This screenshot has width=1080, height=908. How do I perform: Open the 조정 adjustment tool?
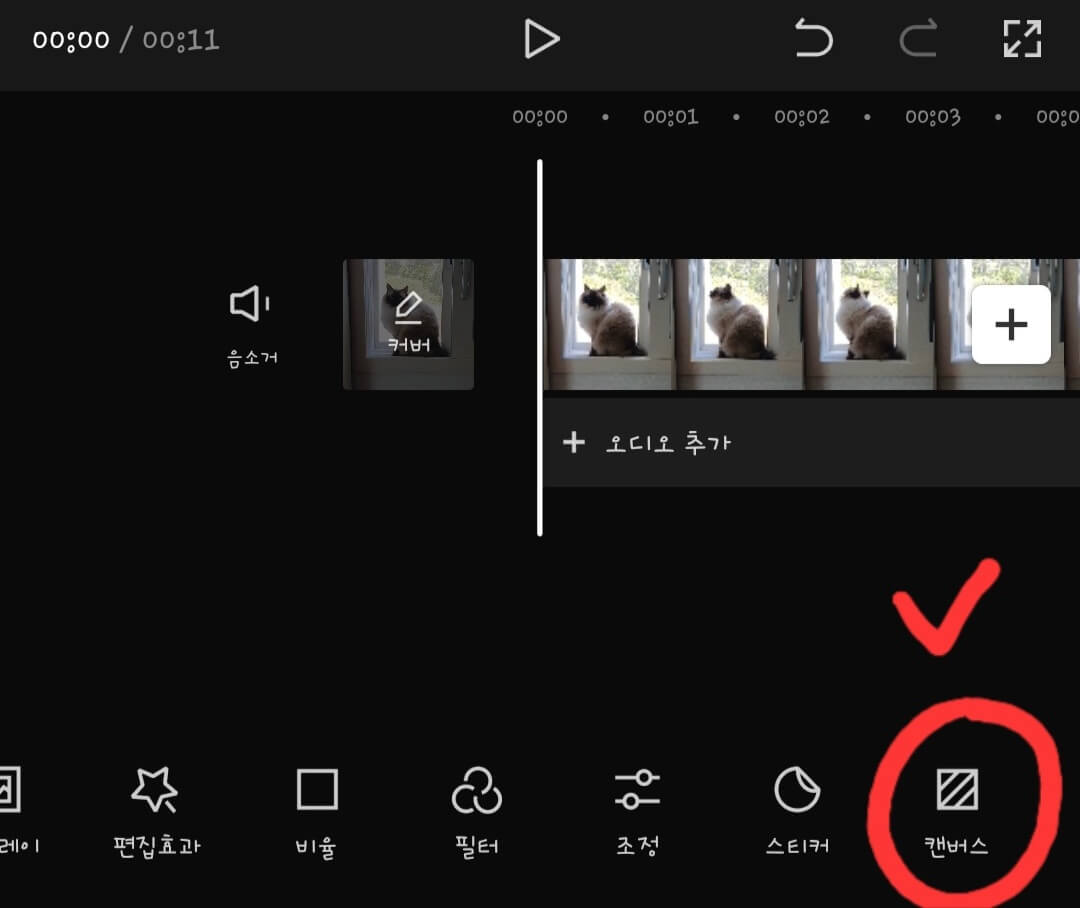(x=637, y=813)
